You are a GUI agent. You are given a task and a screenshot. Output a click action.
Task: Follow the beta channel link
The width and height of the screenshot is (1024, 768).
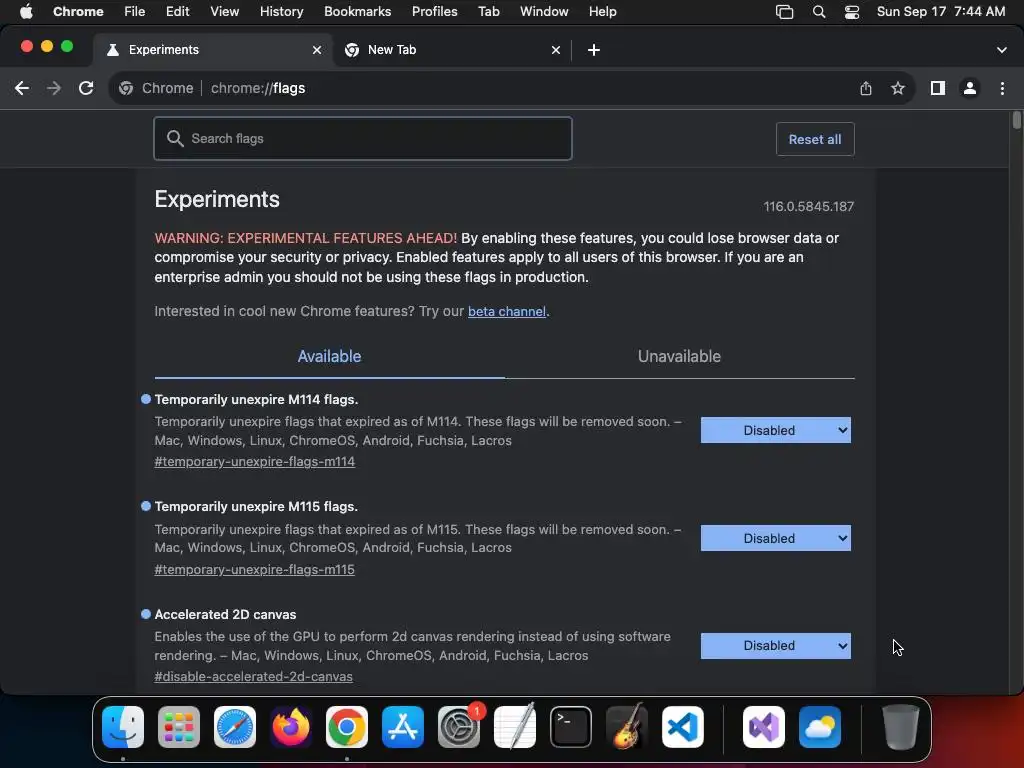[x=507, y=312]
